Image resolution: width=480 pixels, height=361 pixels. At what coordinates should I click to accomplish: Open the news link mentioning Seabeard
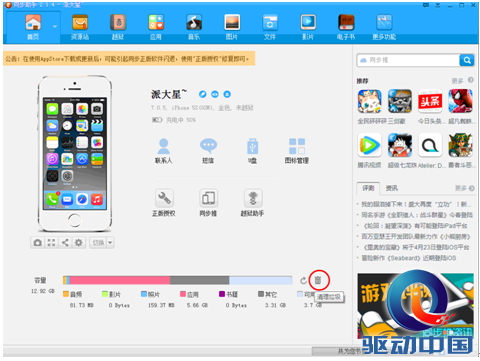coord(409,258)
